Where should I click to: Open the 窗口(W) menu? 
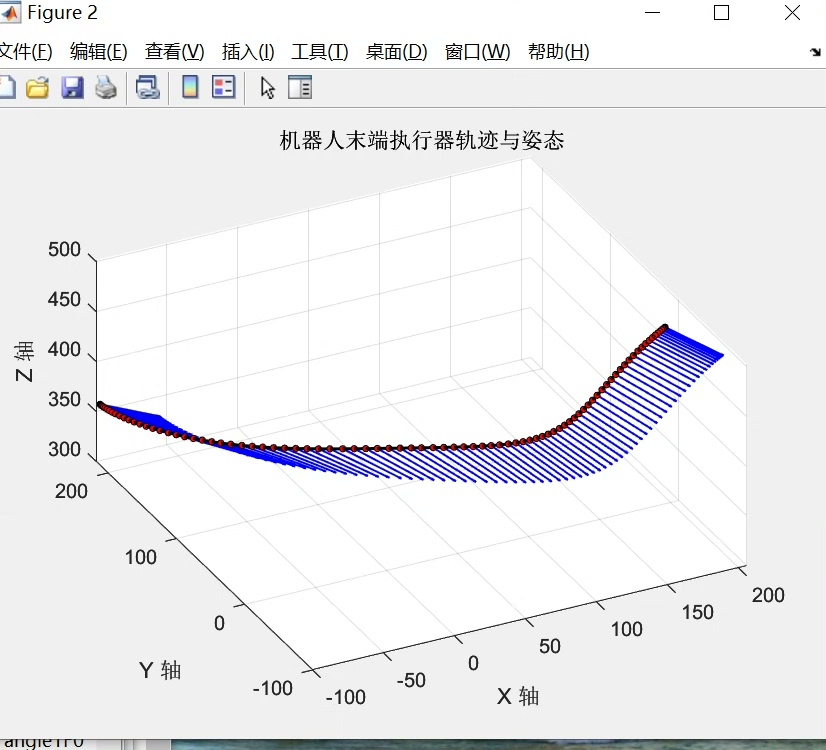(477, 52)
